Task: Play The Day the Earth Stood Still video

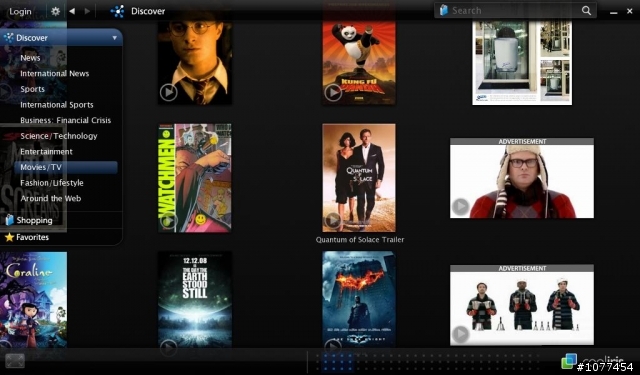Action: pyautogui.click(x=168, y=348)
